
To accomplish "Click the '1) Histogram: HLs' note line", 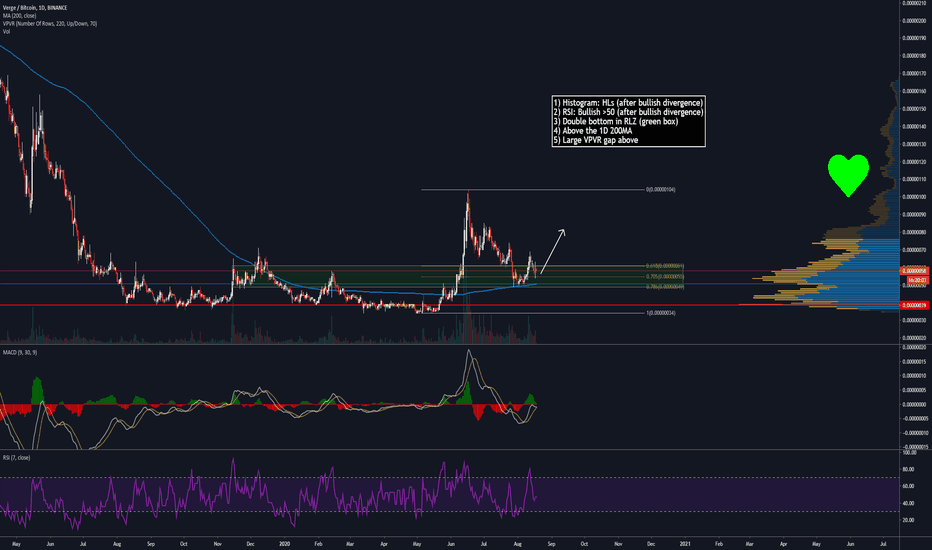I will (628, 103).
